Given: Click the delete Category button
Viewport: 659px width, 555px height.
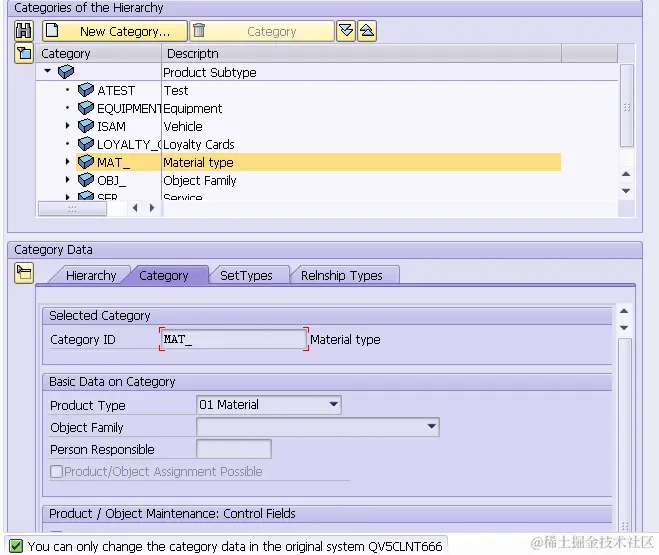Looking at the screenshot, I should 262,31.
